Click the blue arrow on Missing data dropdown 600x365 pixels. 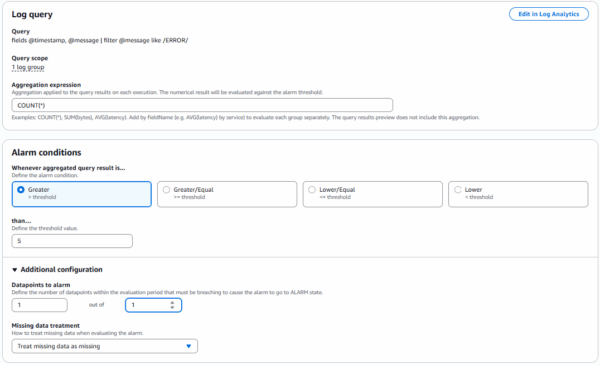[188, 346]
